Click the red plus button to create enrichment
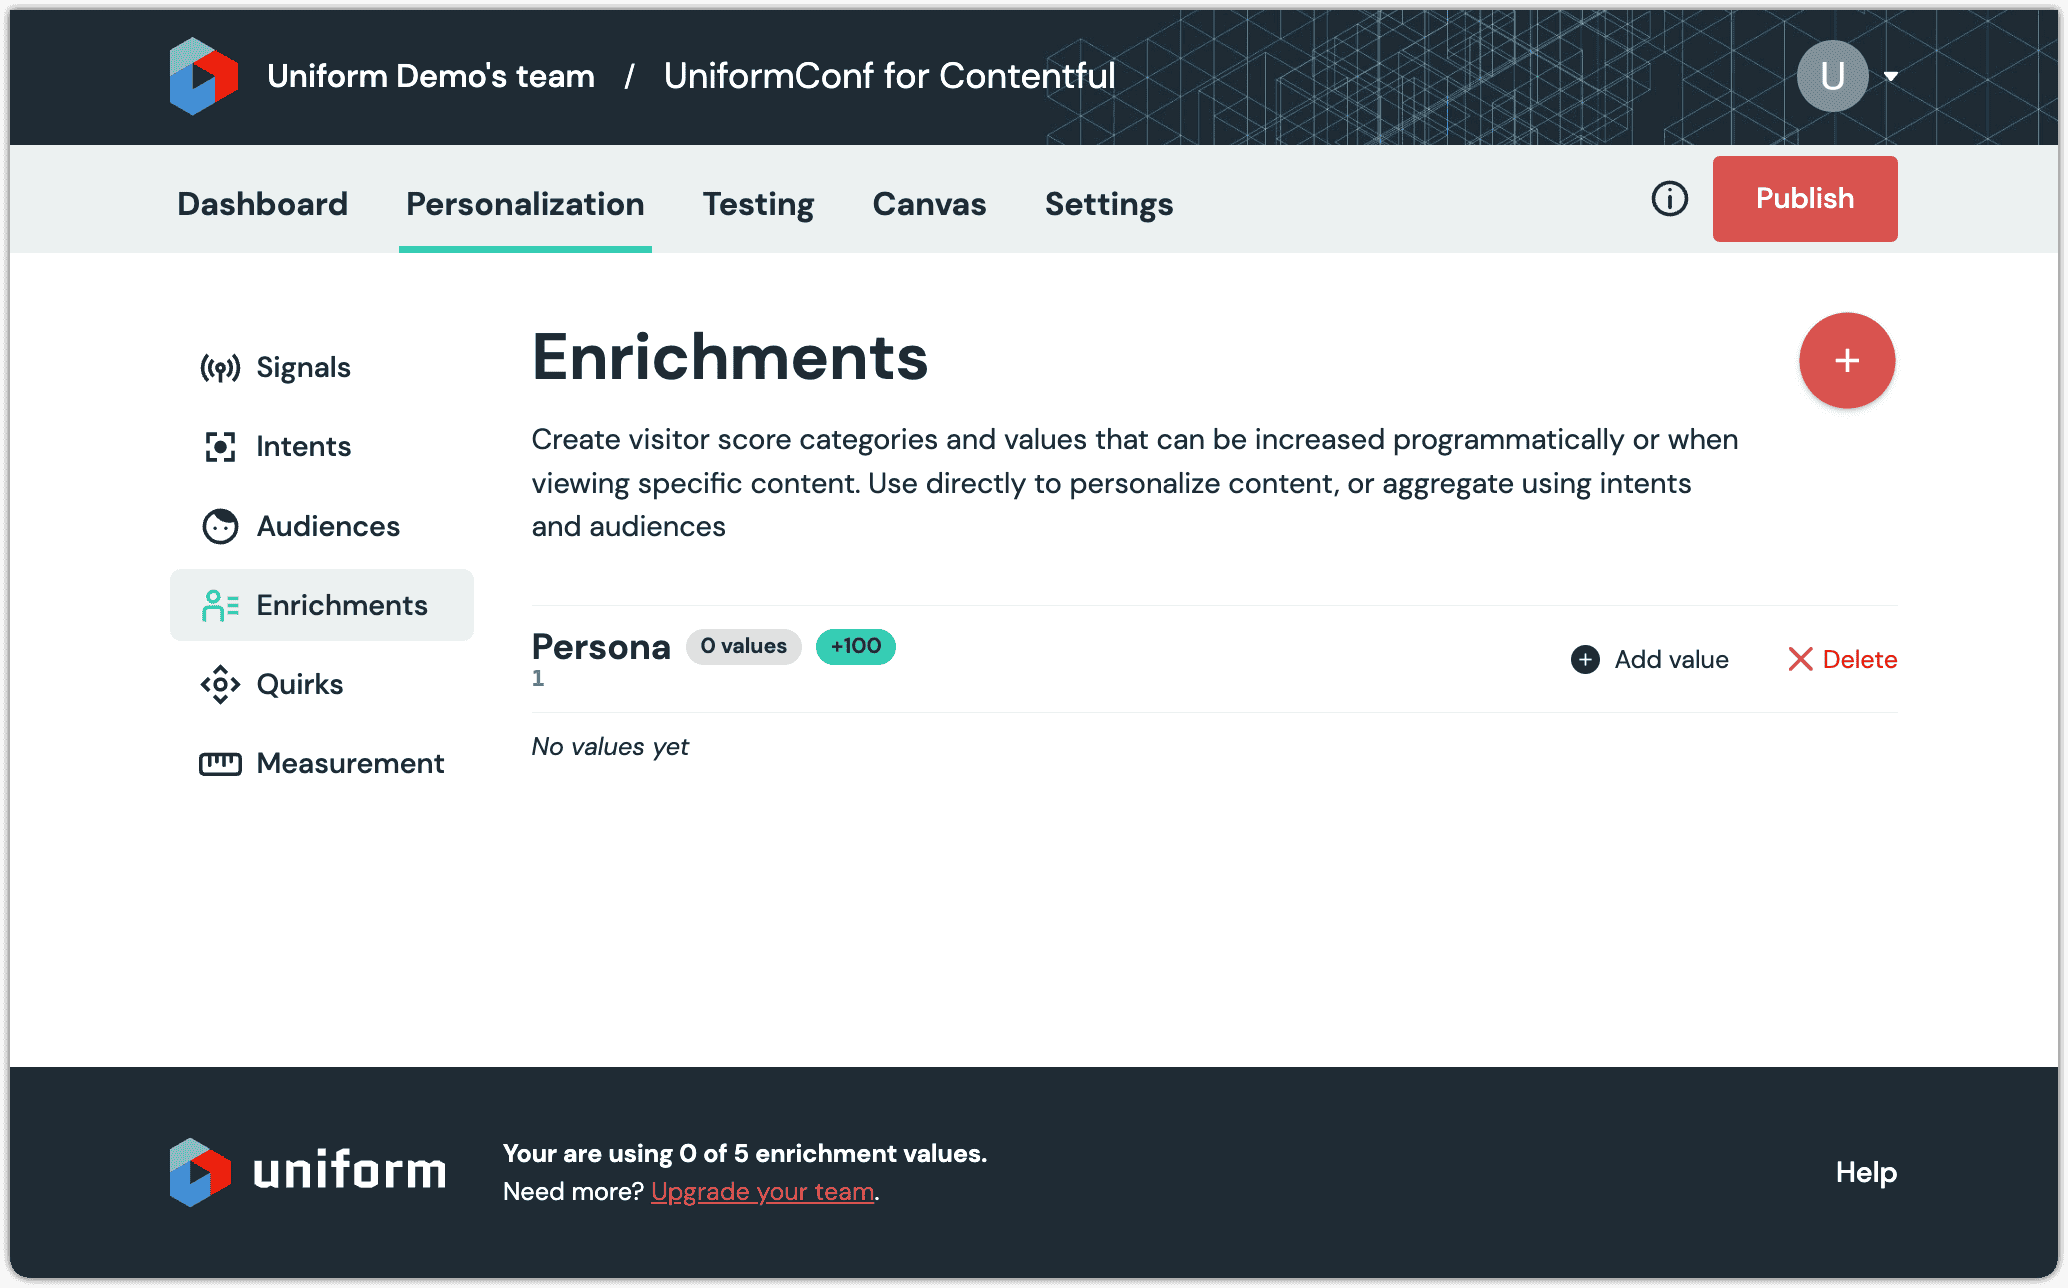Image resolution: width=2068 pixels, height=1288 pixels. pyautogui.click(x=1847, y=360)
